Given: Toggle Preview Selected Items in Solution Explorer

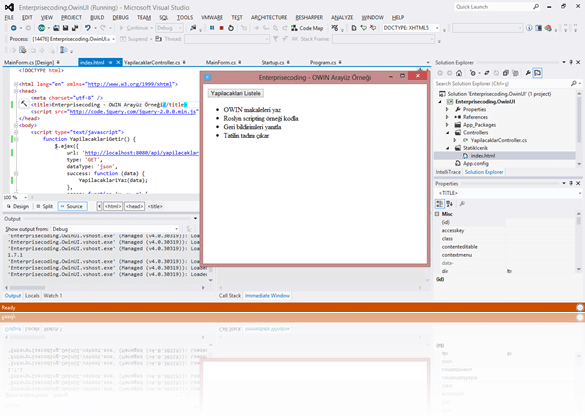Looking at the screenshot, I should 537,73.
